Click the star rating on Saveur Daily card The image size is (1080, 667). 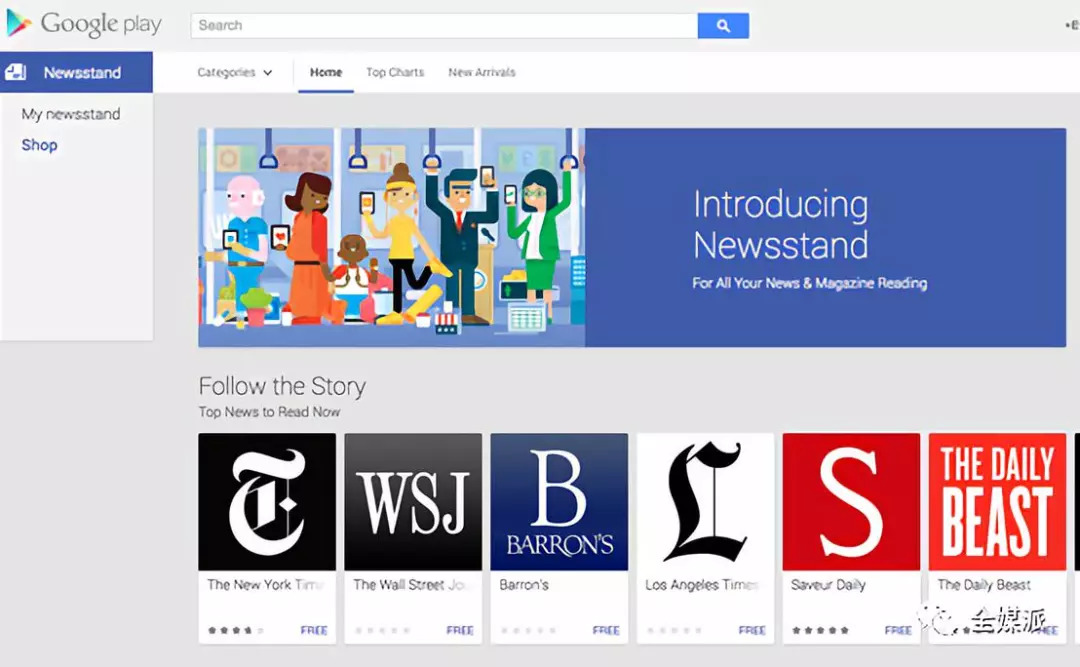coord(820,630)
